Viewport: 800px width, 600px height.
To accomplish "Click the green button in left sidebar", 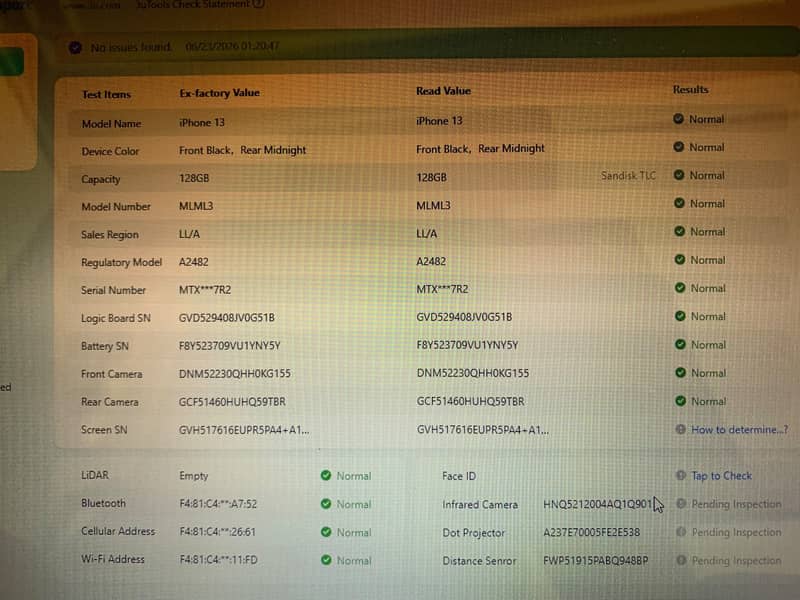I will click(x=11, y=61).
